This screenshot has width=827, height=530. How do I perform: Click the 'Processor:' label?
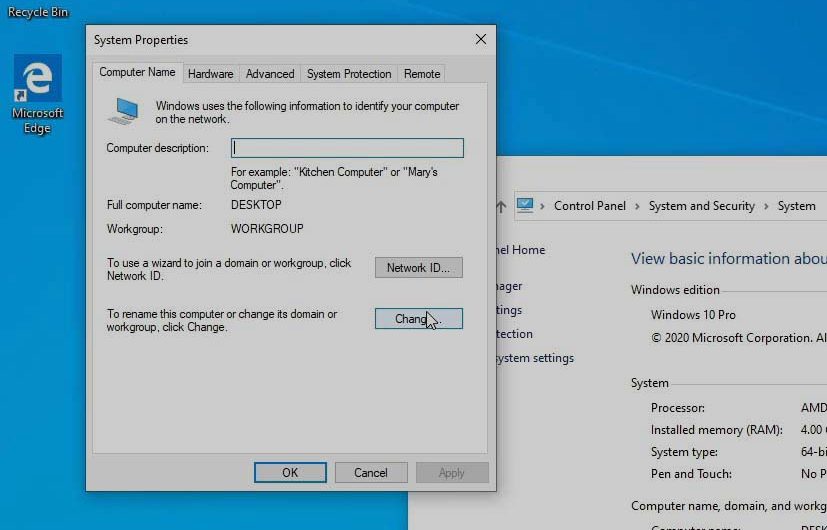(x=678, y=408)
